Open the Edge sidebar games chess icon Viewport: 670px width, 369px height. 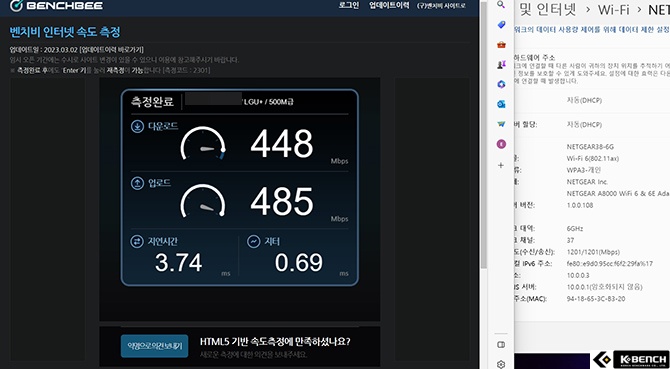pyautogui.click(x=502, y=64)
